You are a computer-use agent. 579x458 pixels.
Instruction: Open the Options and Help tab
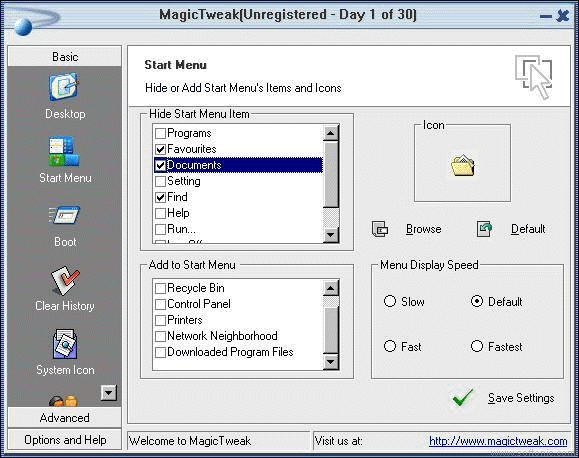[65, 440]
